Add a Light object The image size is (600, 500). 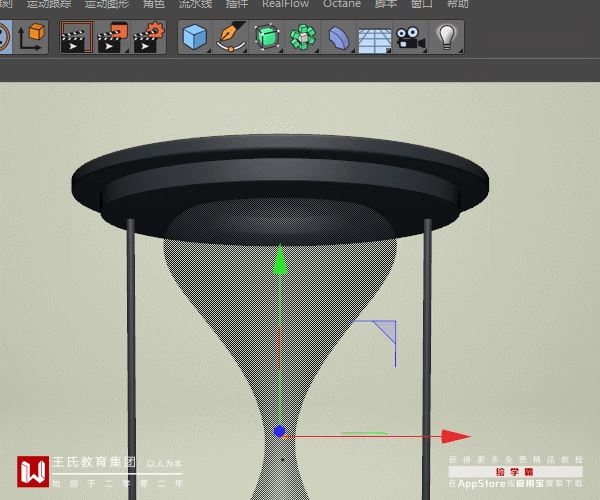[447, 37]
